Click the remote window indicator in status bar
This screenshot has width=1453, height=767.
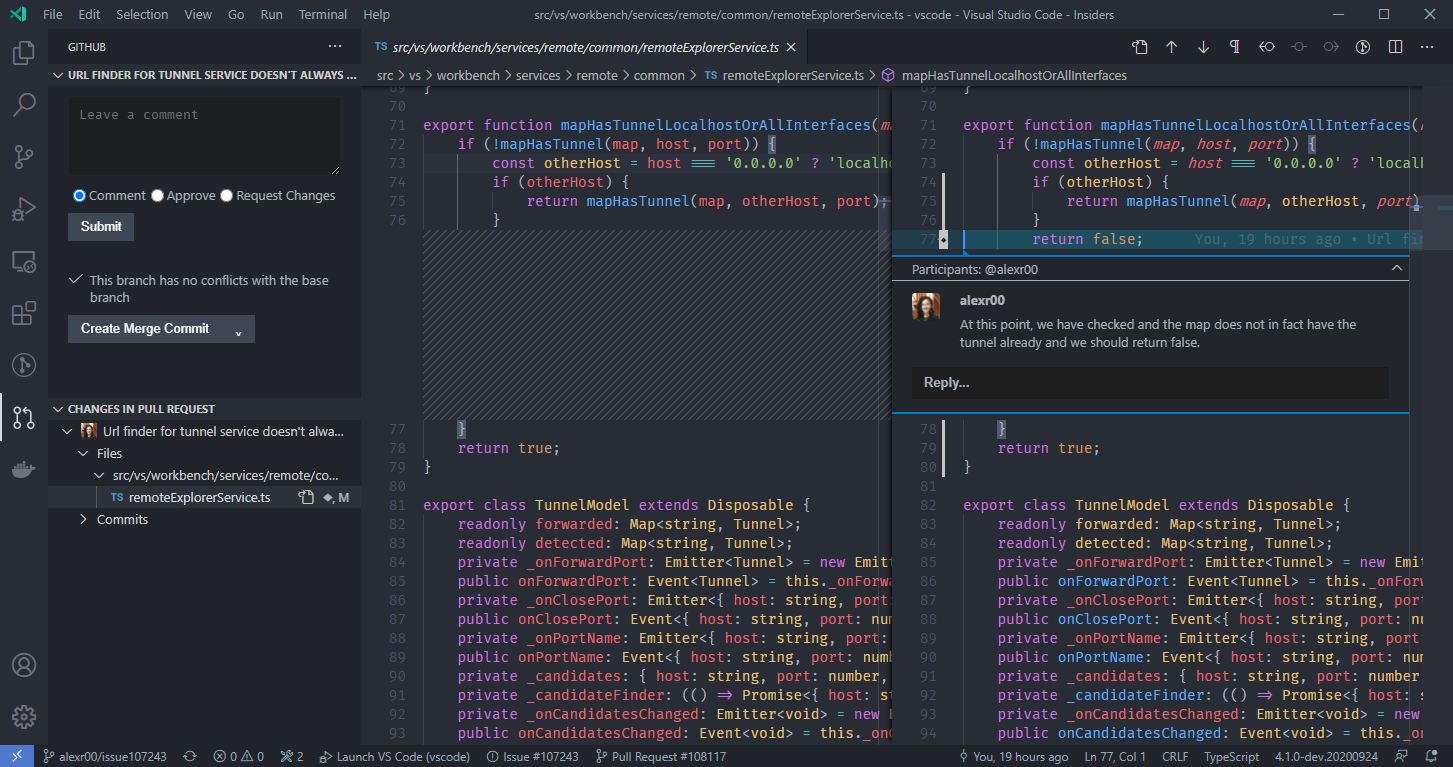[x=16, y=756]
